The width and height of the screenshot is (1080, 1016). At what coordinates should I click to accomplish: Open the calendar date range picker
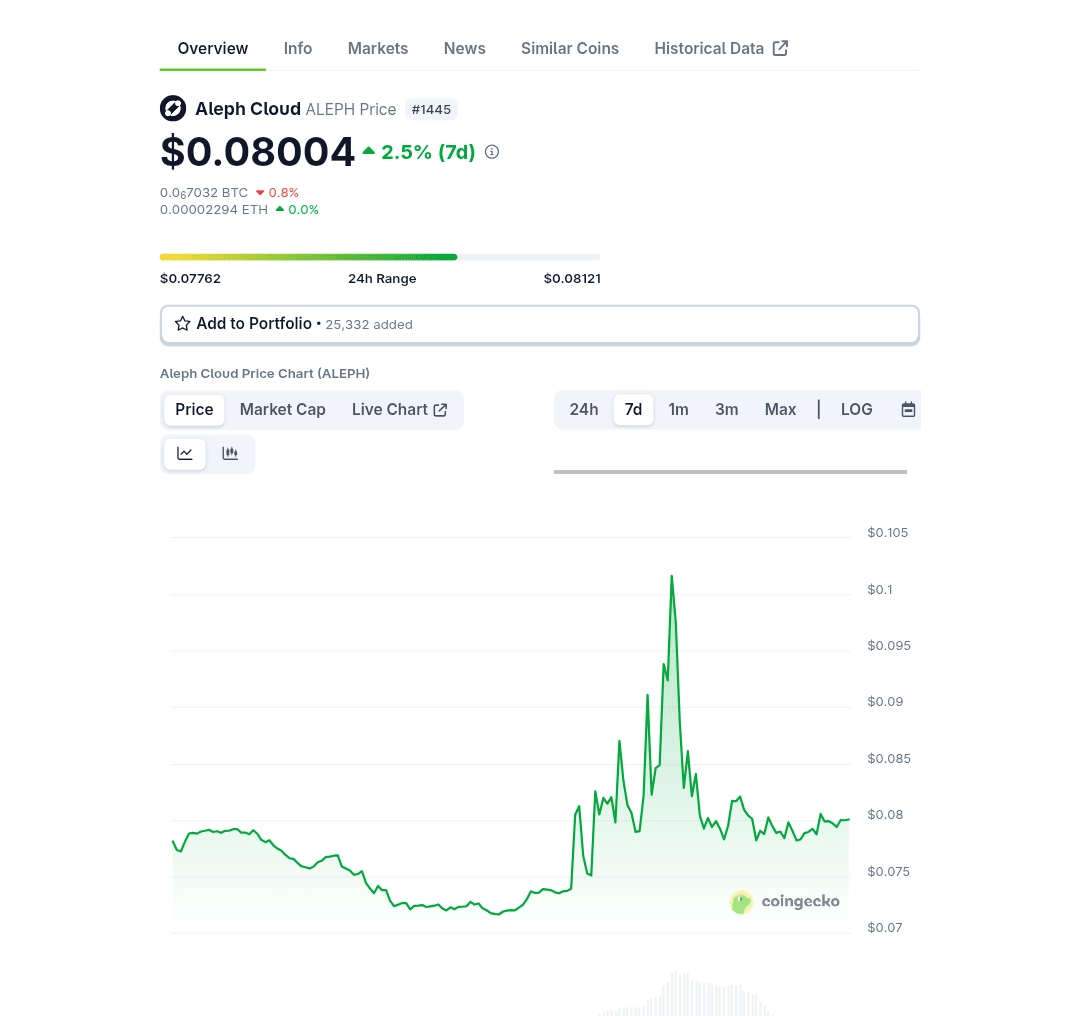tap(908, 410)
